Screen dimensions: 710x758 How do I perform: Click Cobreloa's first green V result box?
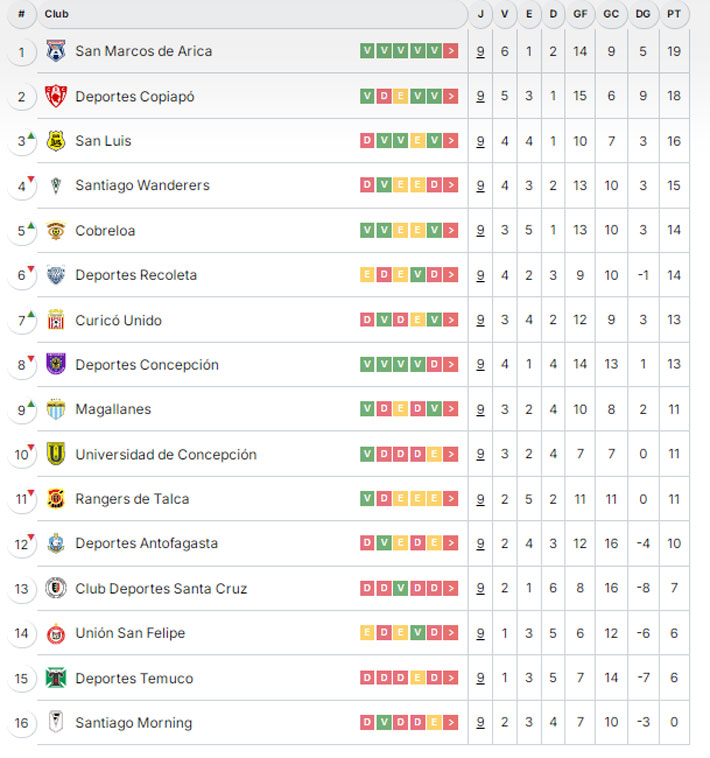click(367, 230)
